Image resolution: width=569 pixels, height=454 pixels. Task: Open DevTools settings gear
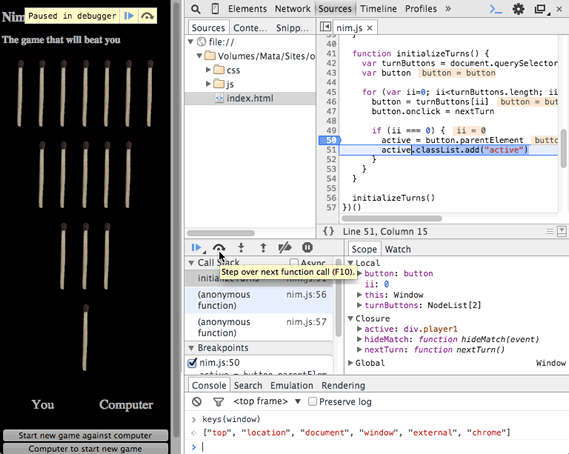(518, 9)
